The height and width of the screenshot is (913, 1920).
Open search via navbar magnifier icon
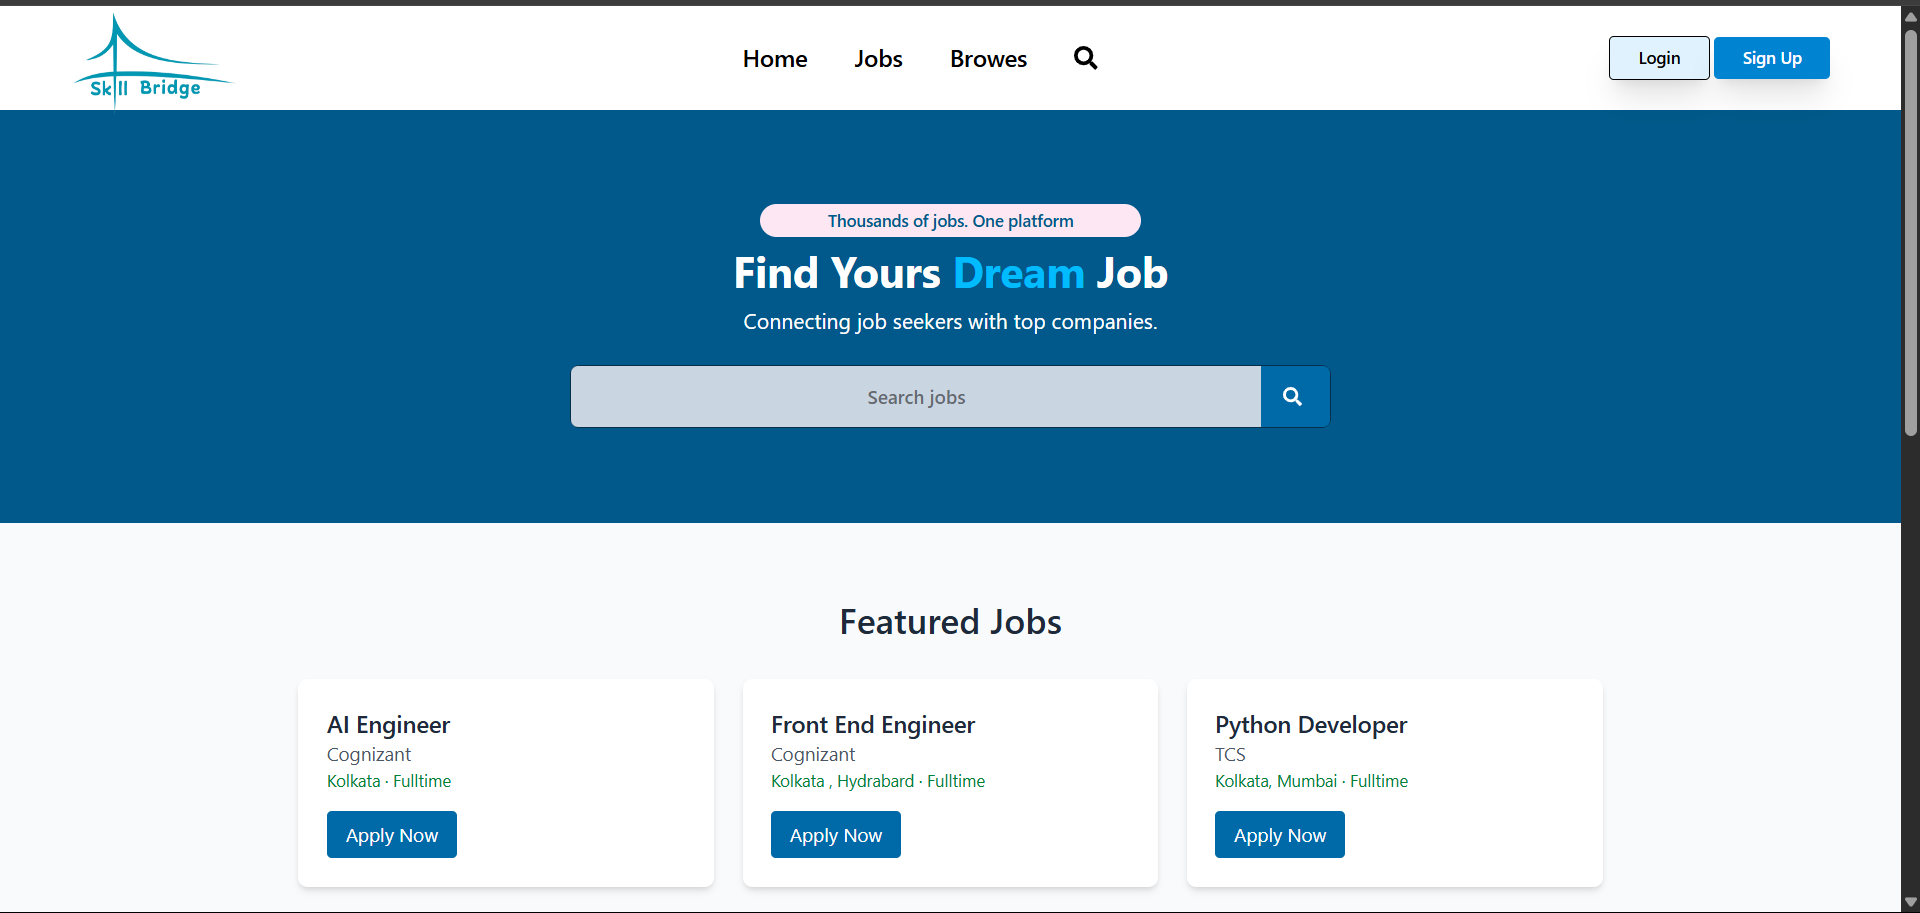click(x=1085, y=58)
